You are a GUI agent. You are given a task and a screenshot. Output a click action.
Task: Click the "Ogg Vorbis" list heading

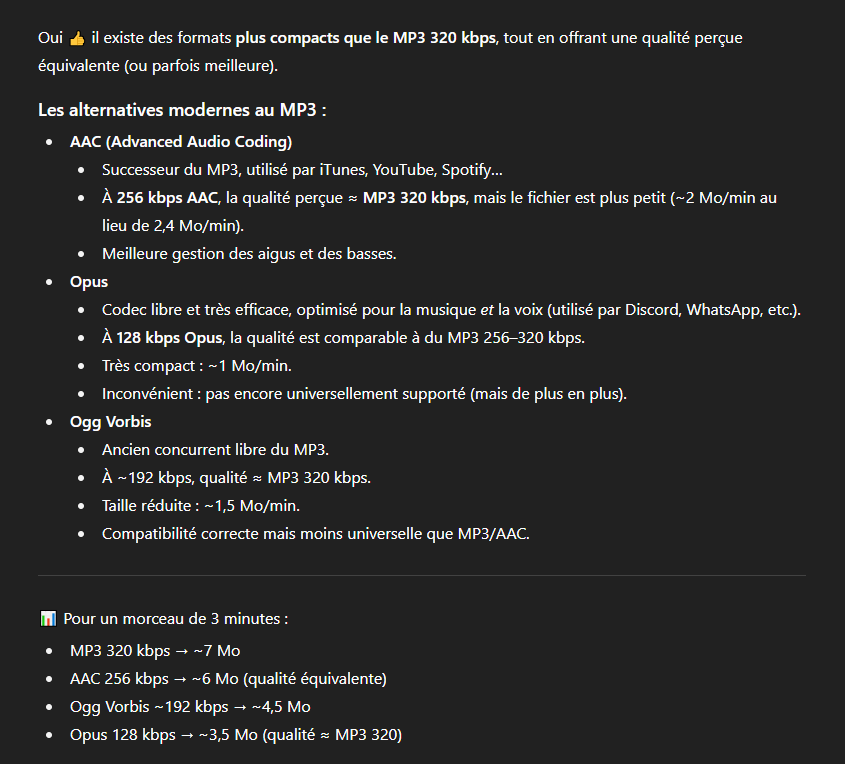[111, 421]
